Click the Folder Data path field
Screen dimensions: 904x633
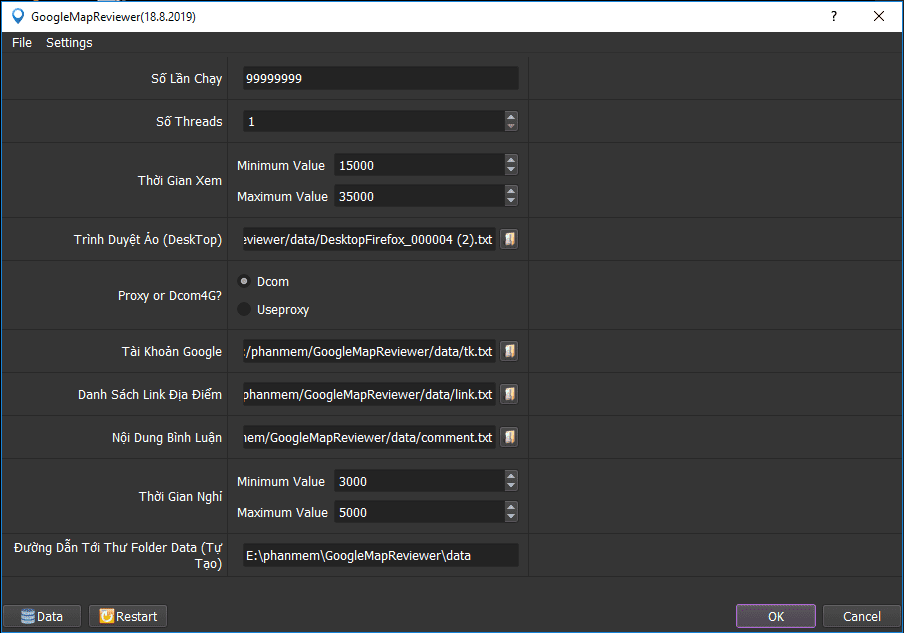pyautogui.click(x=380, y=555)
